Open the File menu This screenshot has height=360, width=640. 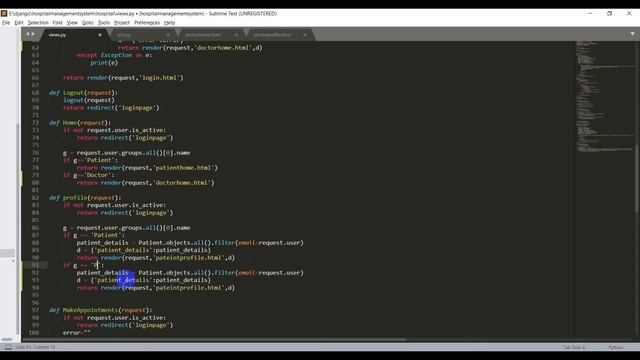click(x=6, y=22)
